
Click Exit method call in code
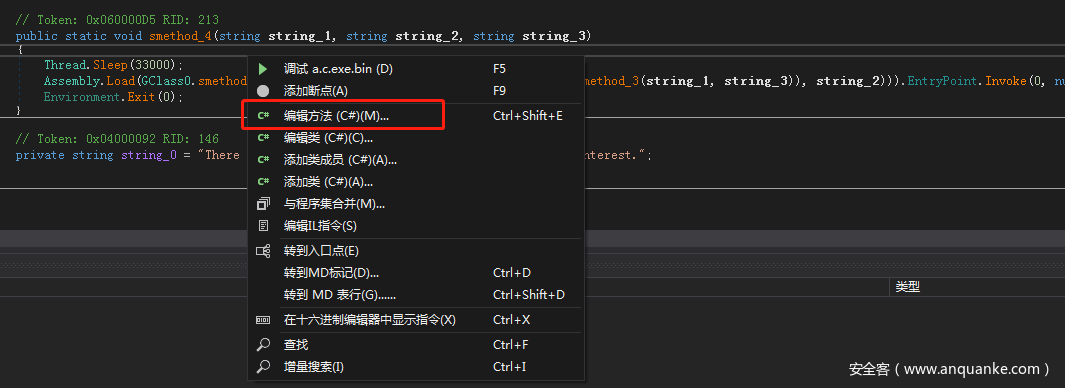[141, 96]
